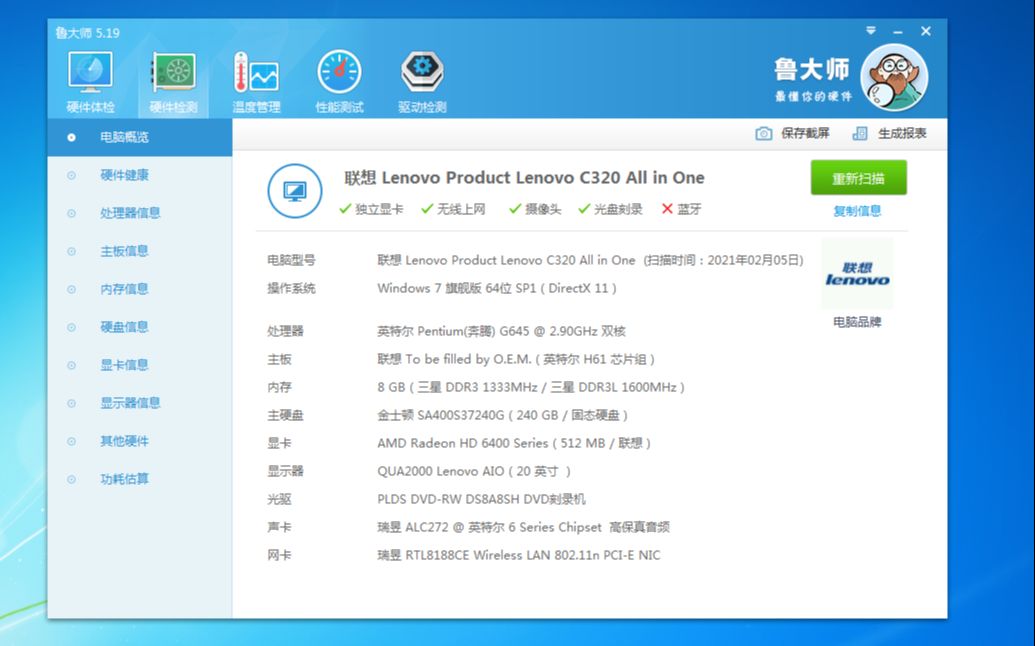This screenshot has height=646, width=1035.
Task: Select the 电脑概览 radio dot
Action: (x=70, y=137)
